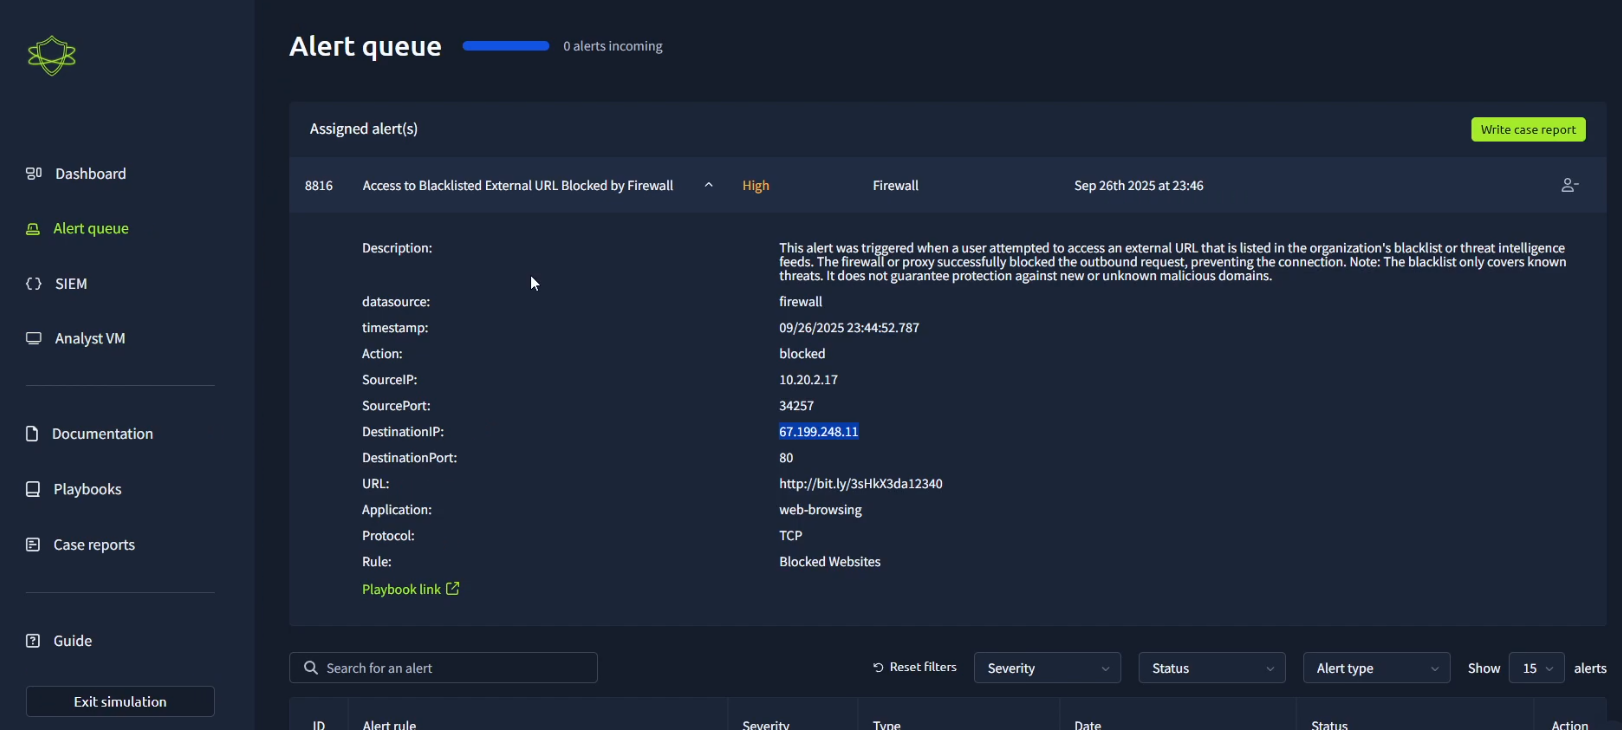Click the Search for an alert field
The height and width of the screenshot is (730, 1622).
444,668
